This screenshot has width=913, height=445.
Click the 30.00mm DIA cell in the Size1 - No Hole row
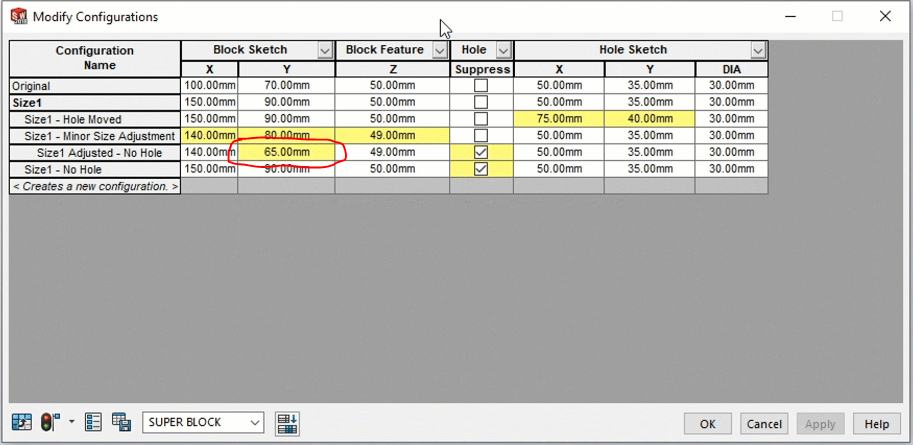pyautogui.click(x=731, y=170)
